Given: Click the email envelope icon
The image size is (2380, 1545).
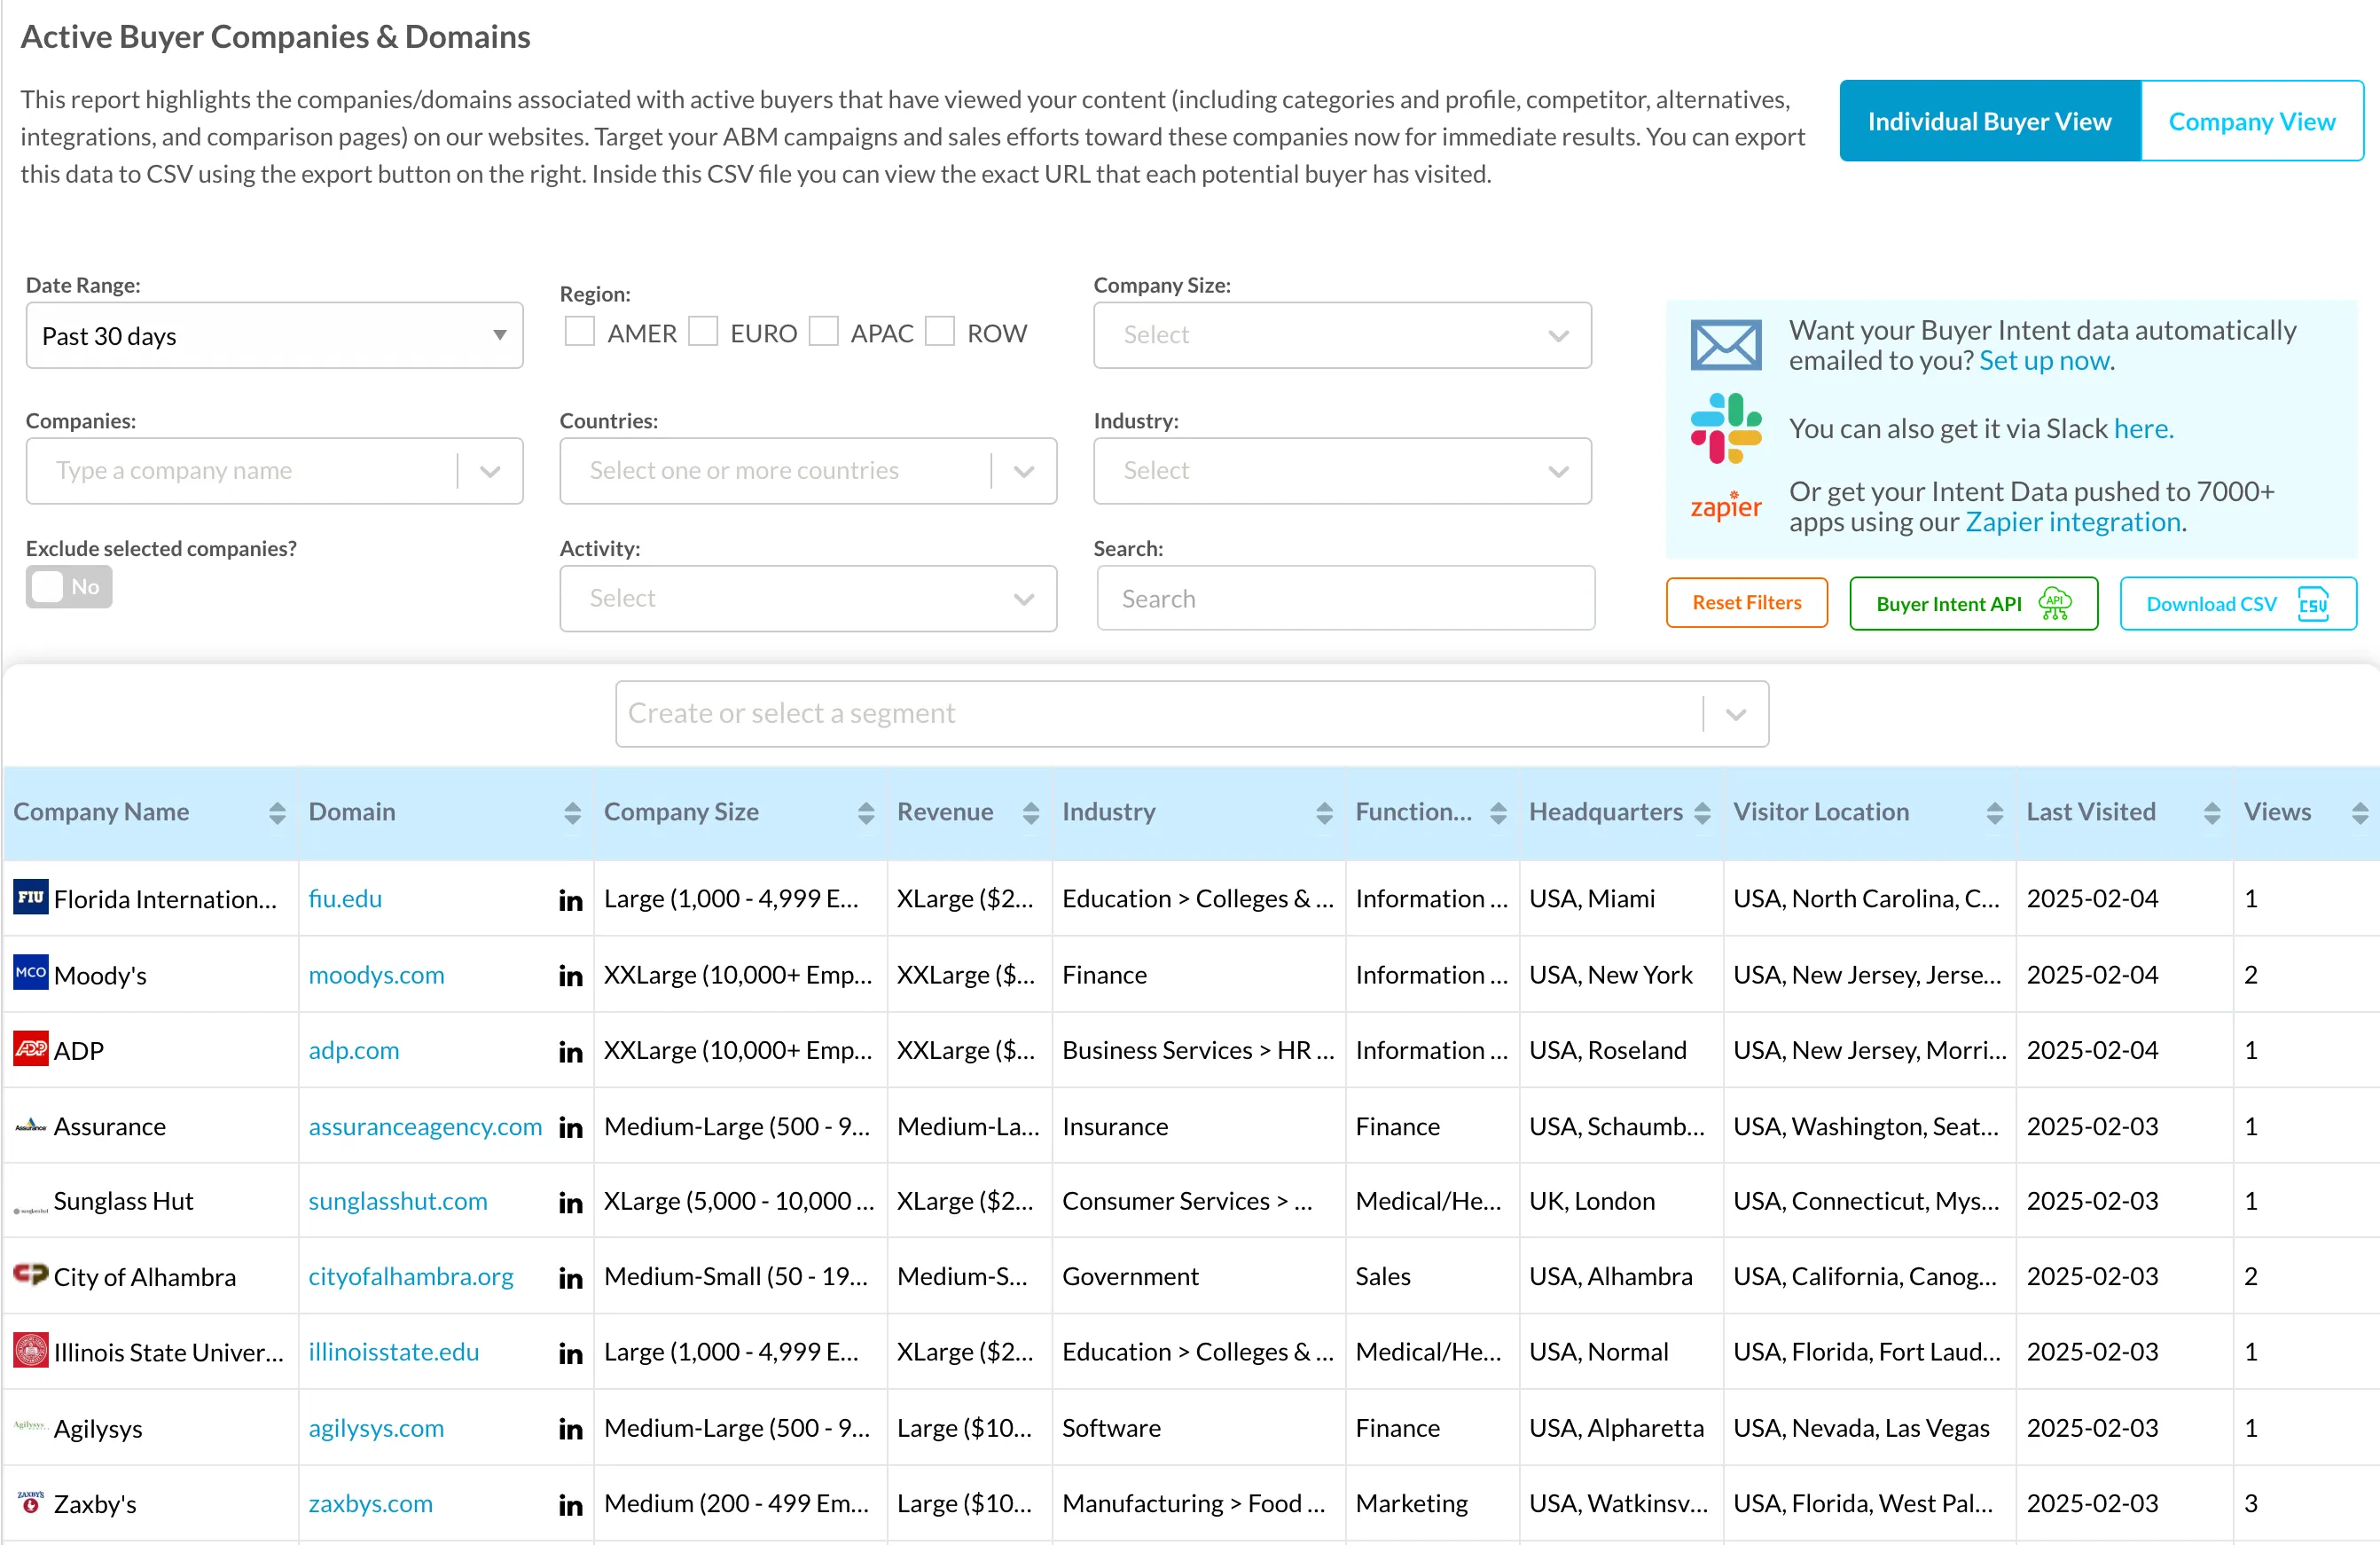Looking at the screenshot, I should pos(1725,345).
